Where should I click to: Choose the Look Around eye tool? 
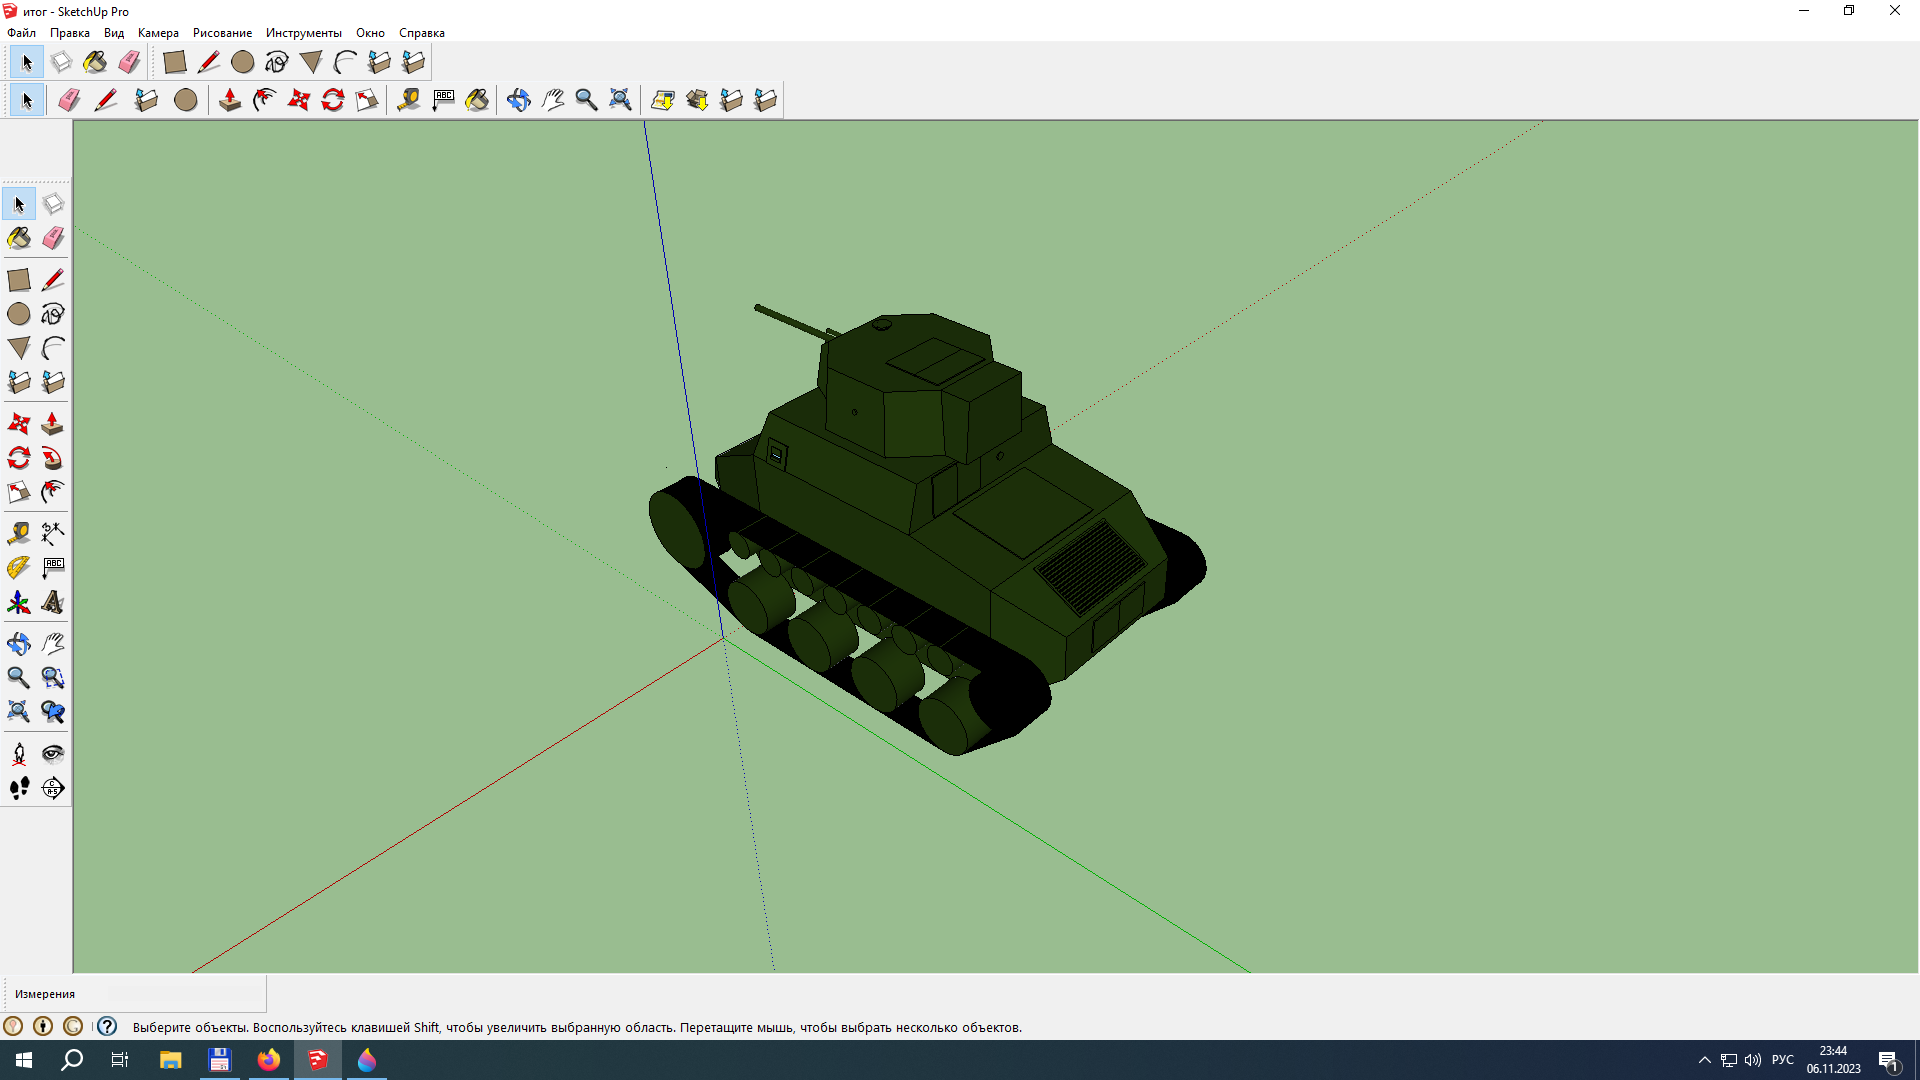(53, 754)
